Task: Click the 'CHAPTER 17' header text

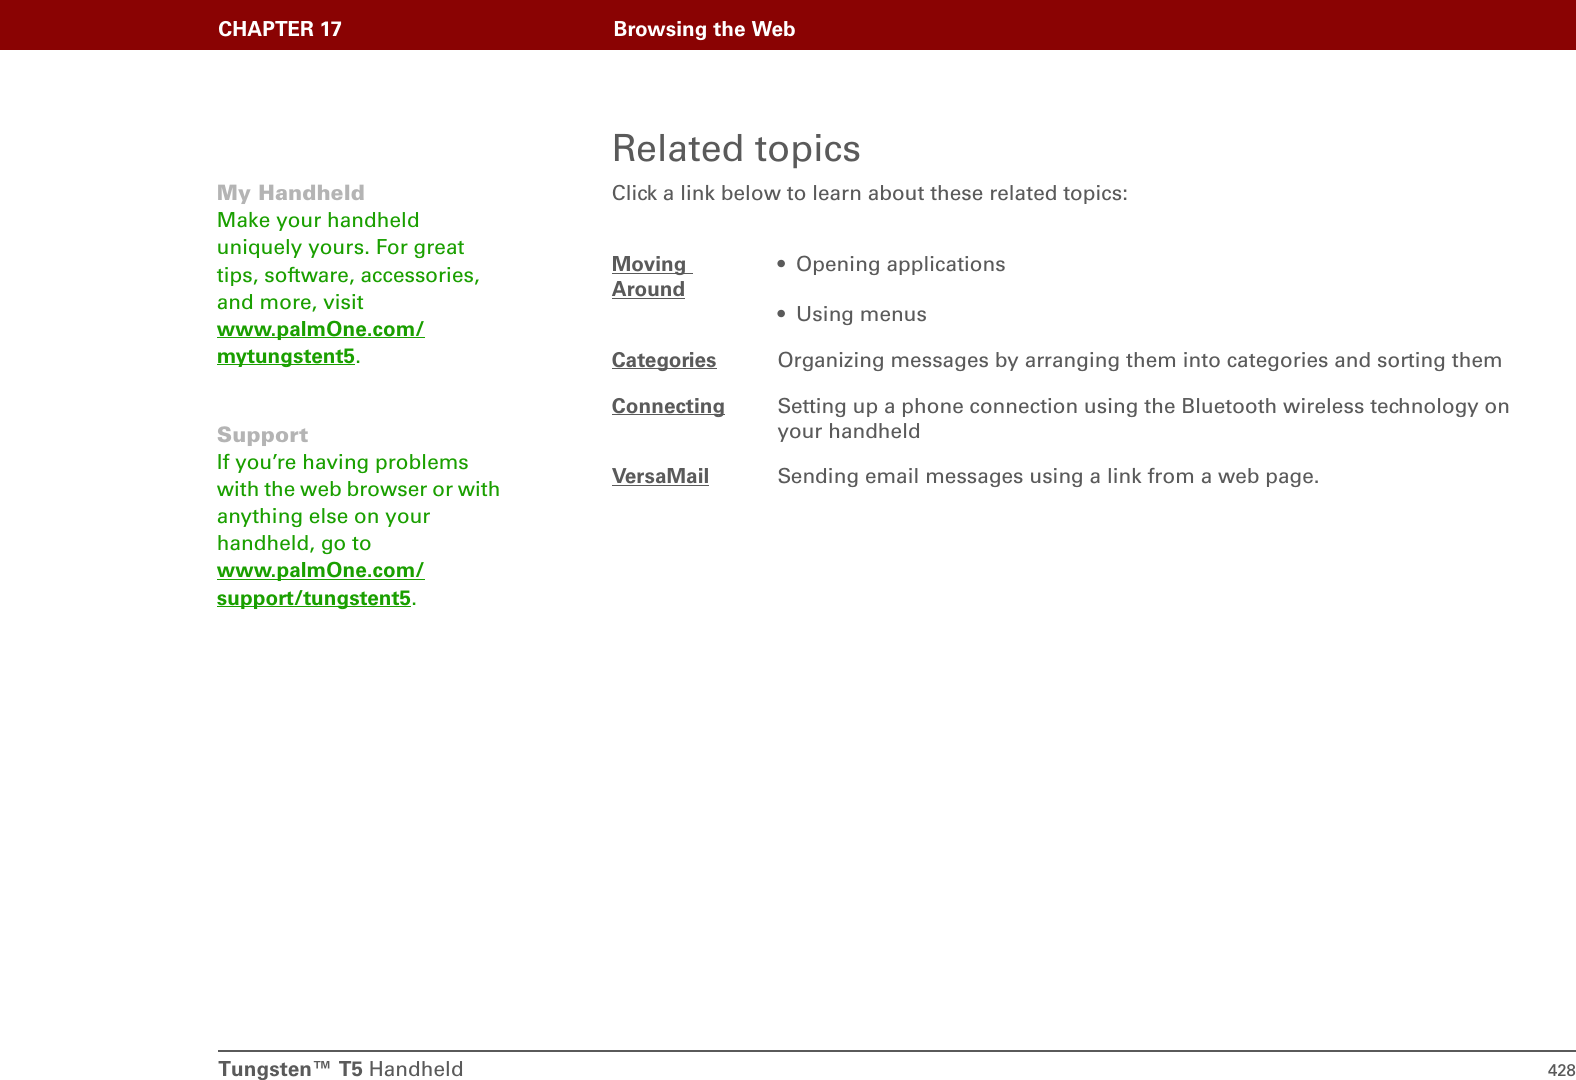Action: click(280, 29)
